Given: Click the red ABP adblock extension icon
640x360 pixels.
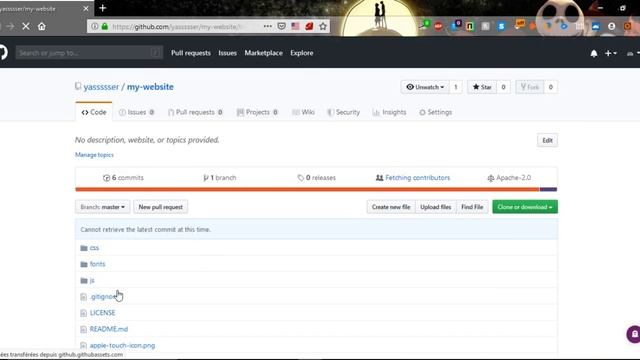Looking at the screenshot, I should (438, 26).
